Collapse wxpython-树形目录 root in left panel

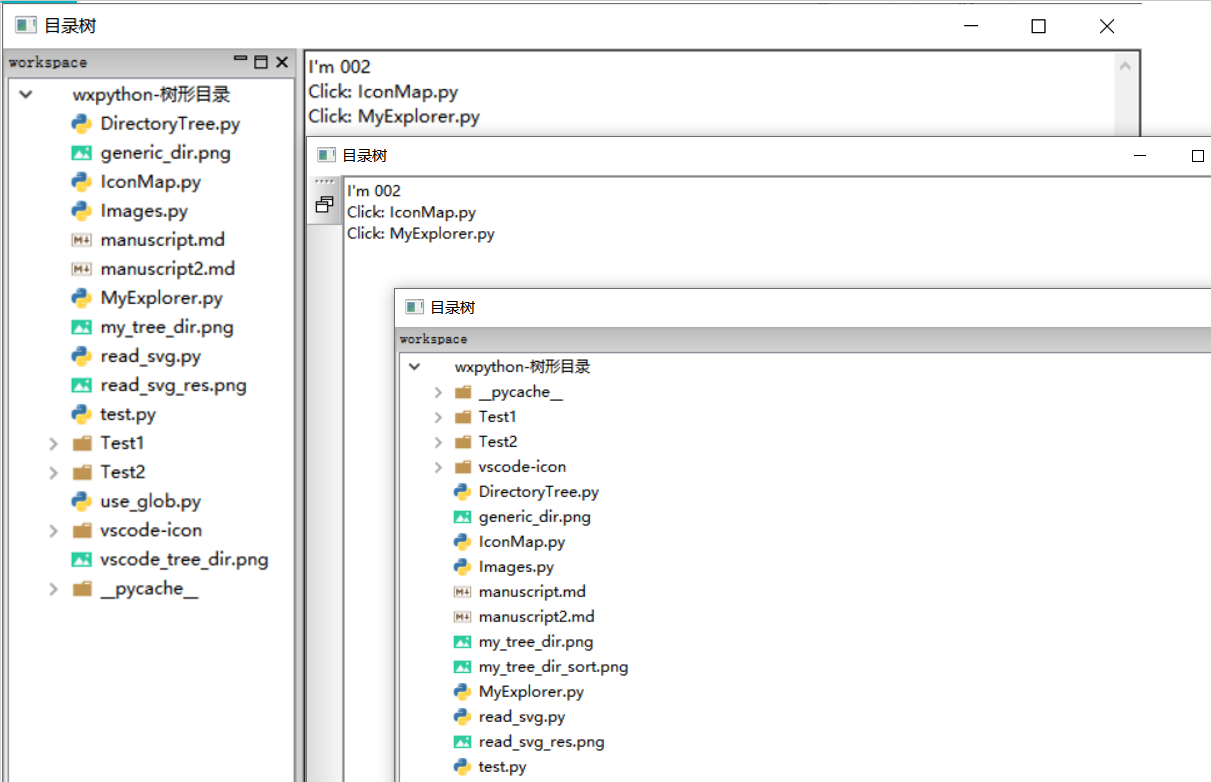[25, 95]
